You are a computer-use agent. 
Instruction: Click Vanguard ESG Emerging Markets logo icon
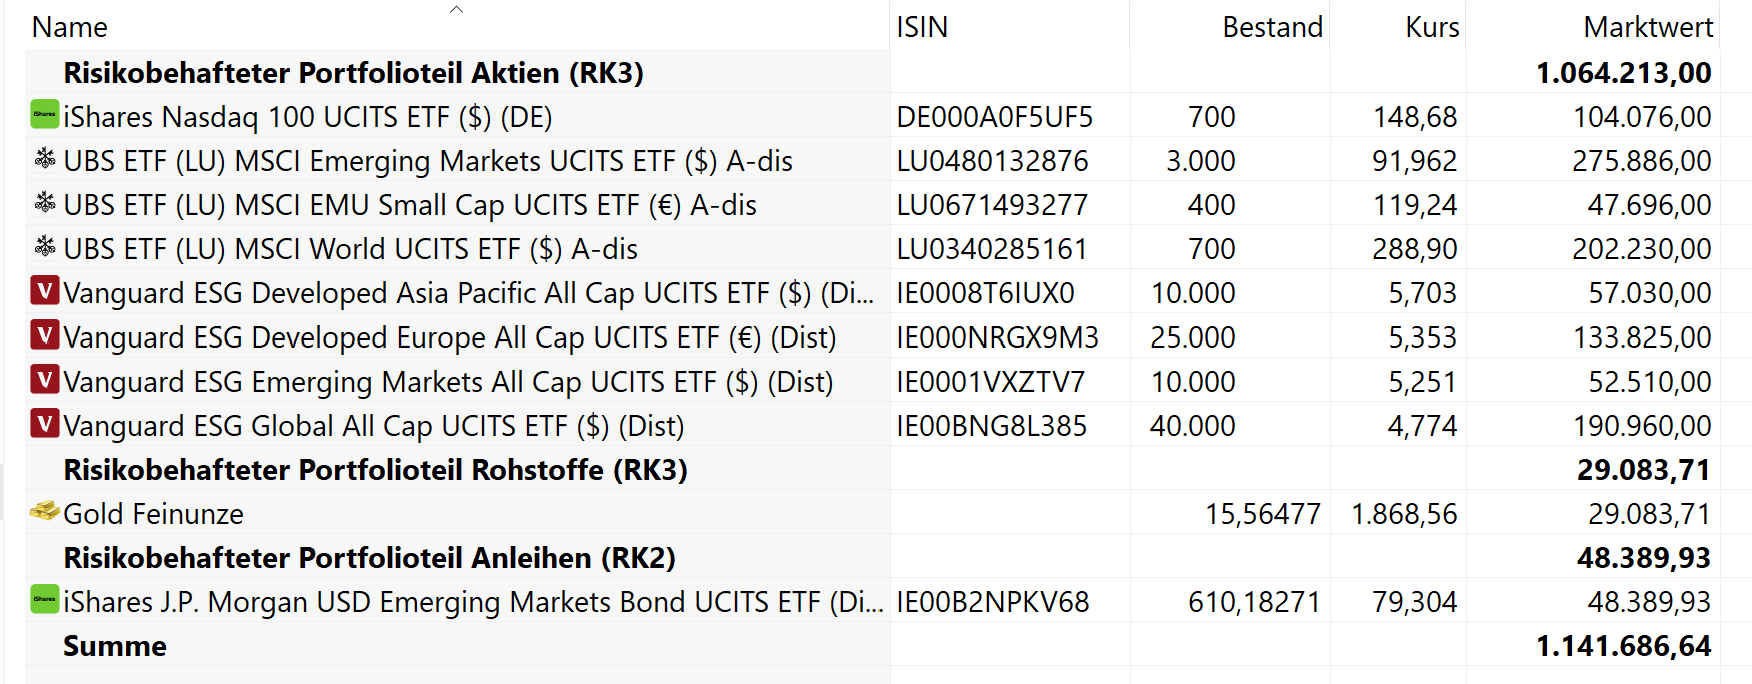click(x=45, y=379)
